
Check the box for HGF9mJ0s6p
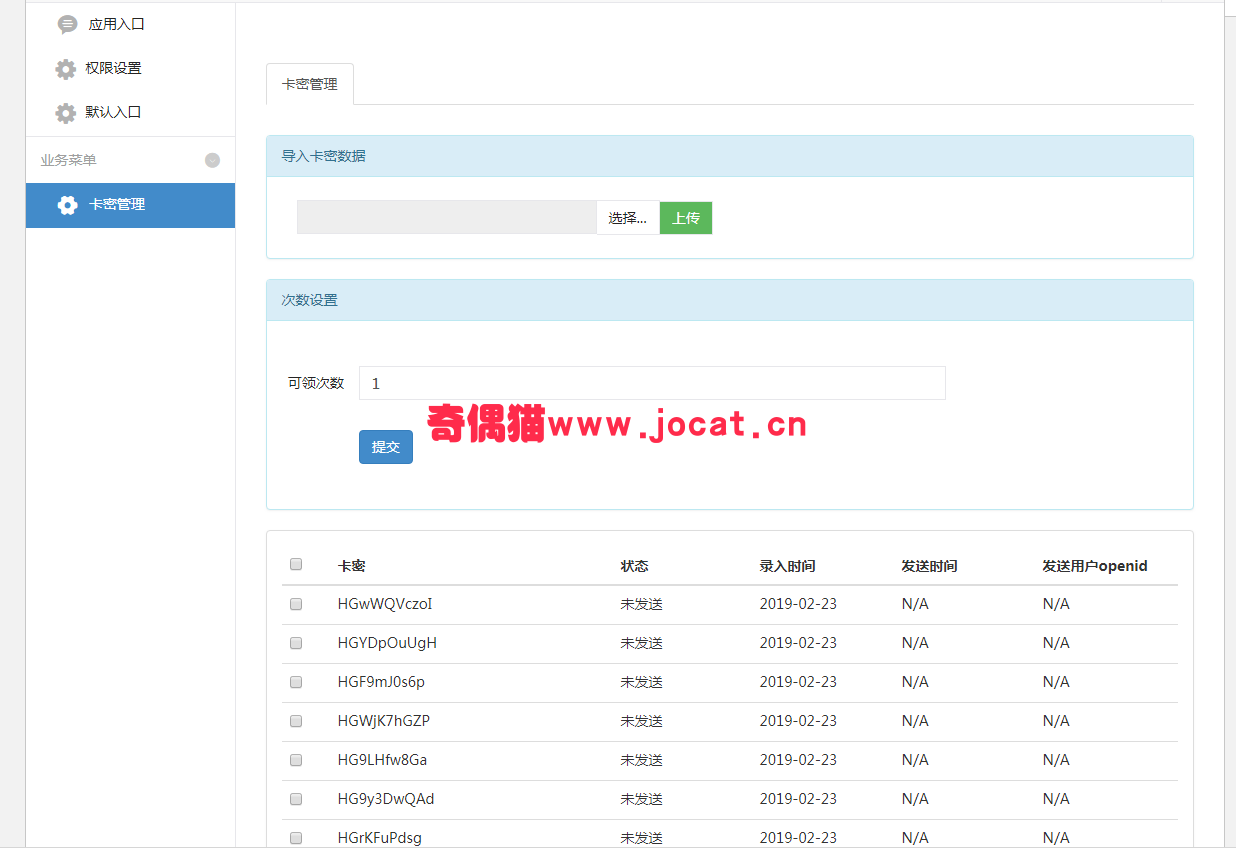pyautogui.click(x=296, y=682)
